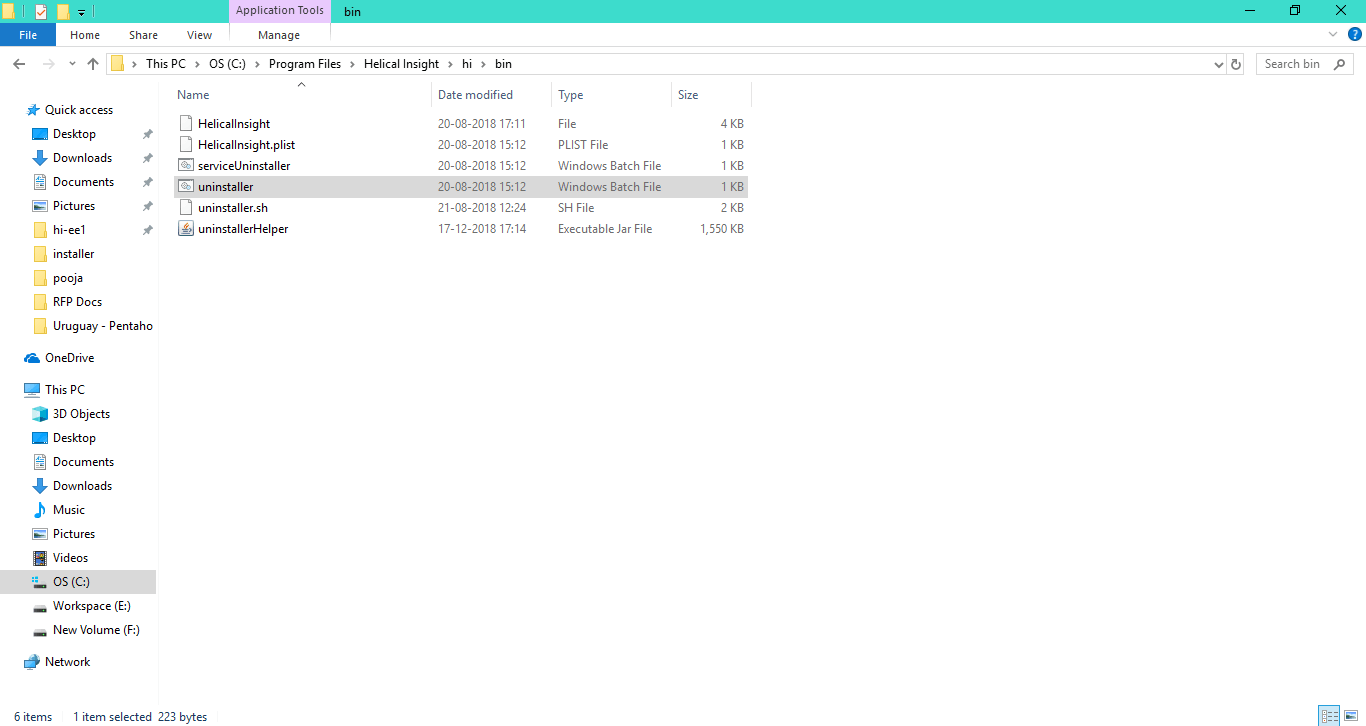
Task: Select the uninstaller batch file icon
Action: [x=185, y=187]
